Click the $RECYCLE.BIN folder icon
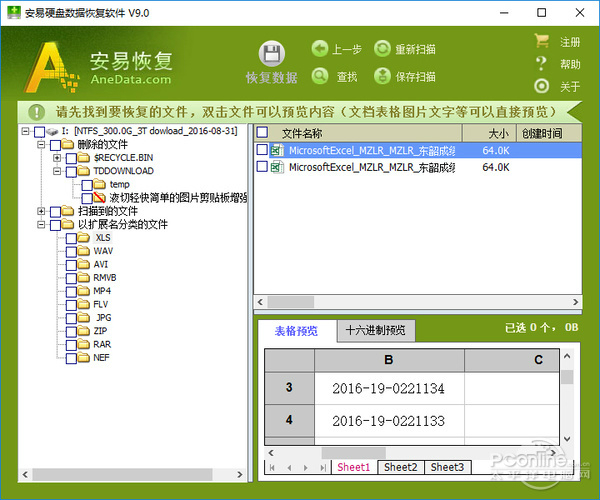This screenshot has height=500, width=600. click(x=83, y=158)
